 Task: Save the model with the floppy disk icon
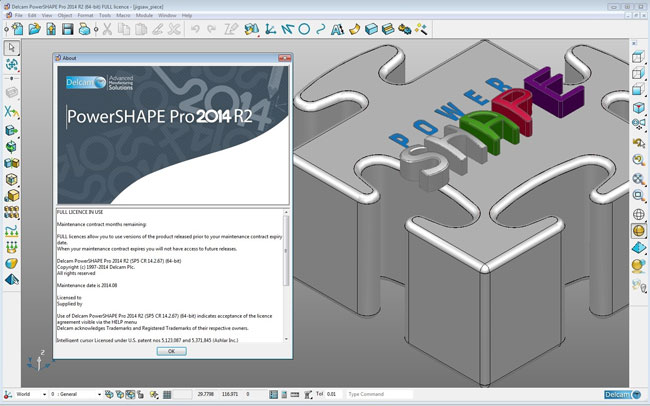coord(68,29)
